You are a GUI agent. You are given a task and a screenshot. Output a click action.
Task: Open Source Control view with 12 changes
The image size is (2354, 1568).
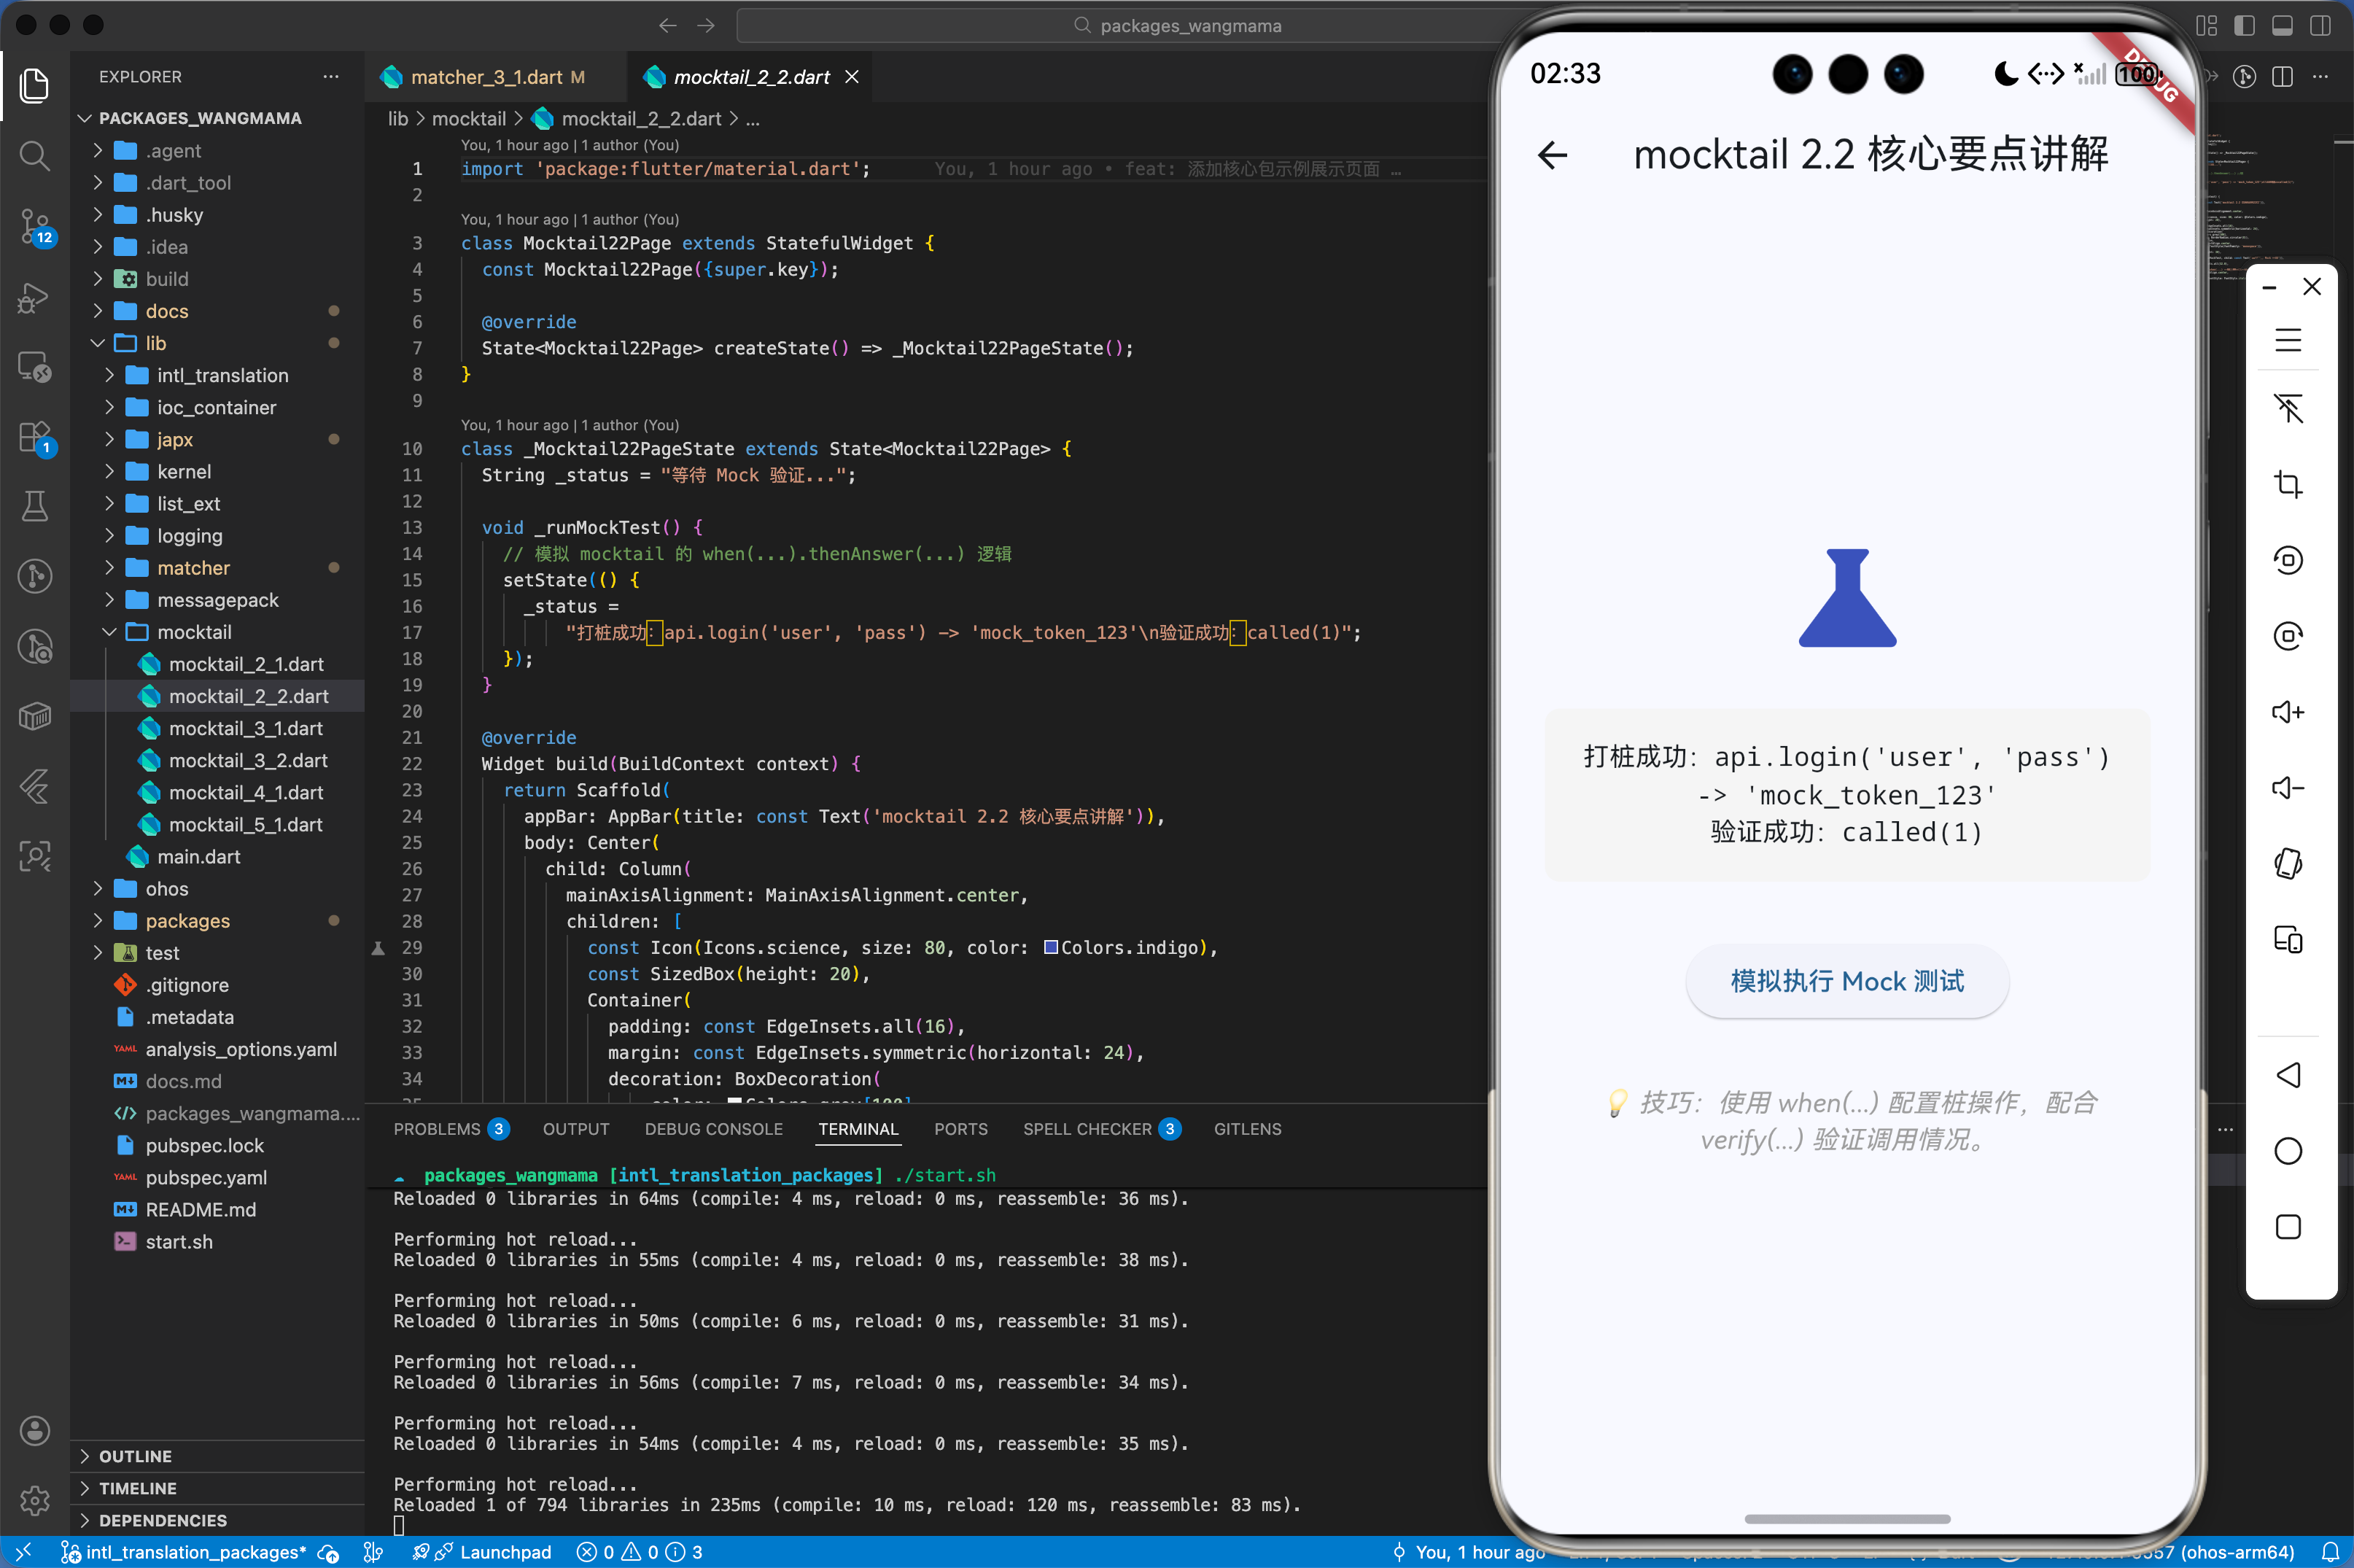tap(35, 227)
